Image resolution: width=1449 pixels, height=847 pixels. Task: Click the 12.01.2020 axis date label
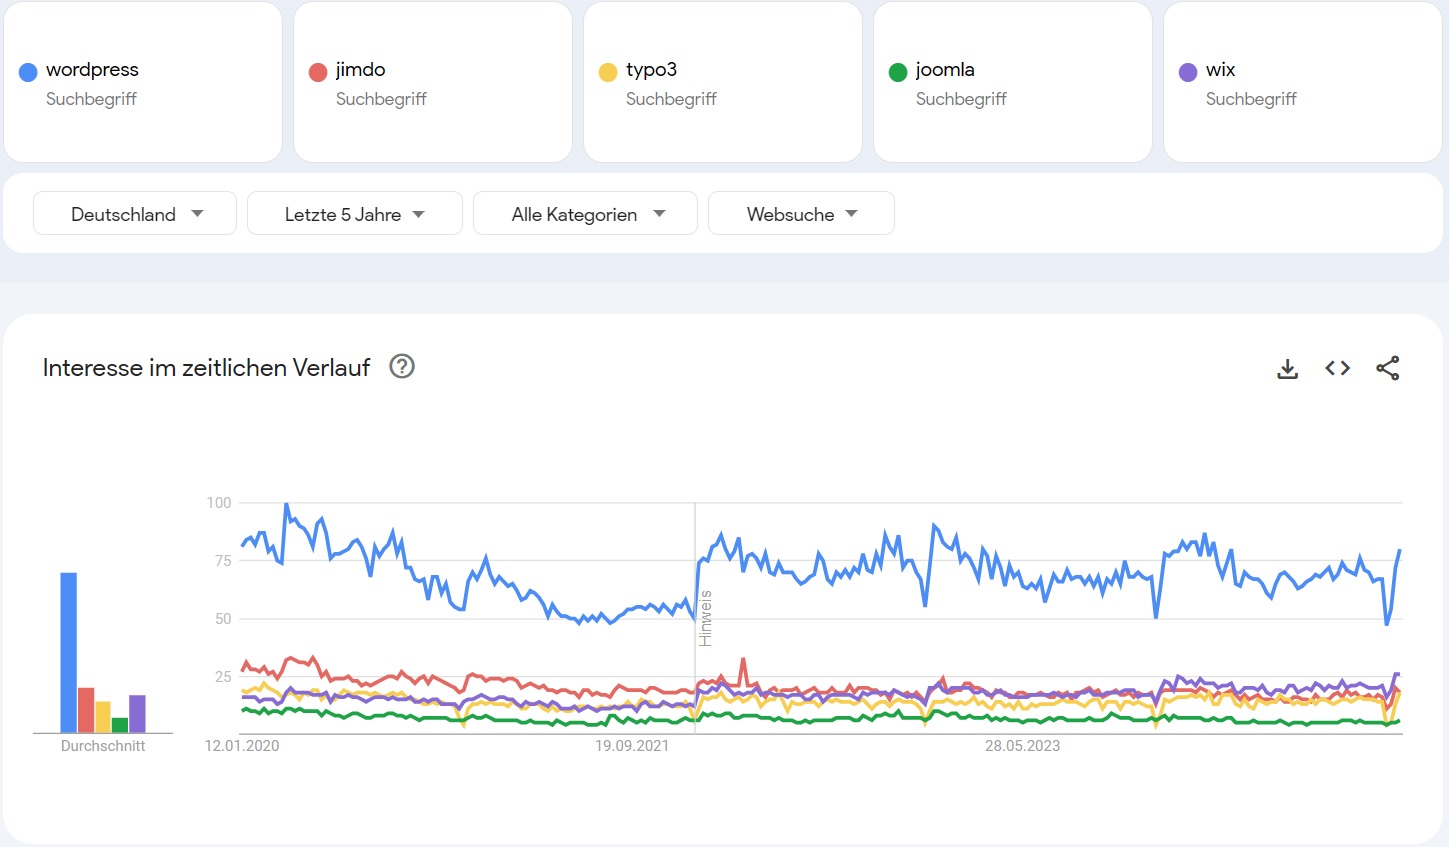tap(242, 746)
